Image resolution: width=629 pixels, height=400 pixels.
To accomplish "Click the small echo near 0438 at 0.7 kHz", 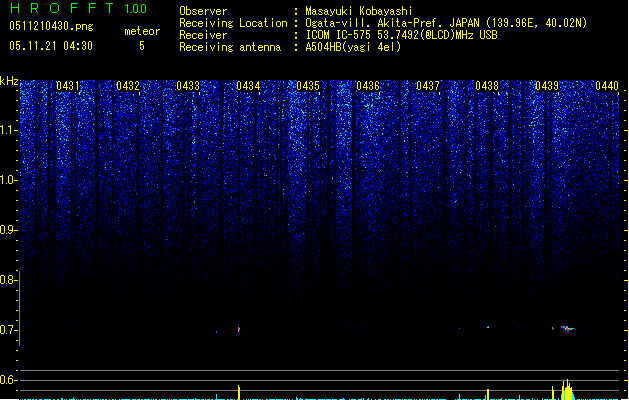I will (x=487, y=327).
